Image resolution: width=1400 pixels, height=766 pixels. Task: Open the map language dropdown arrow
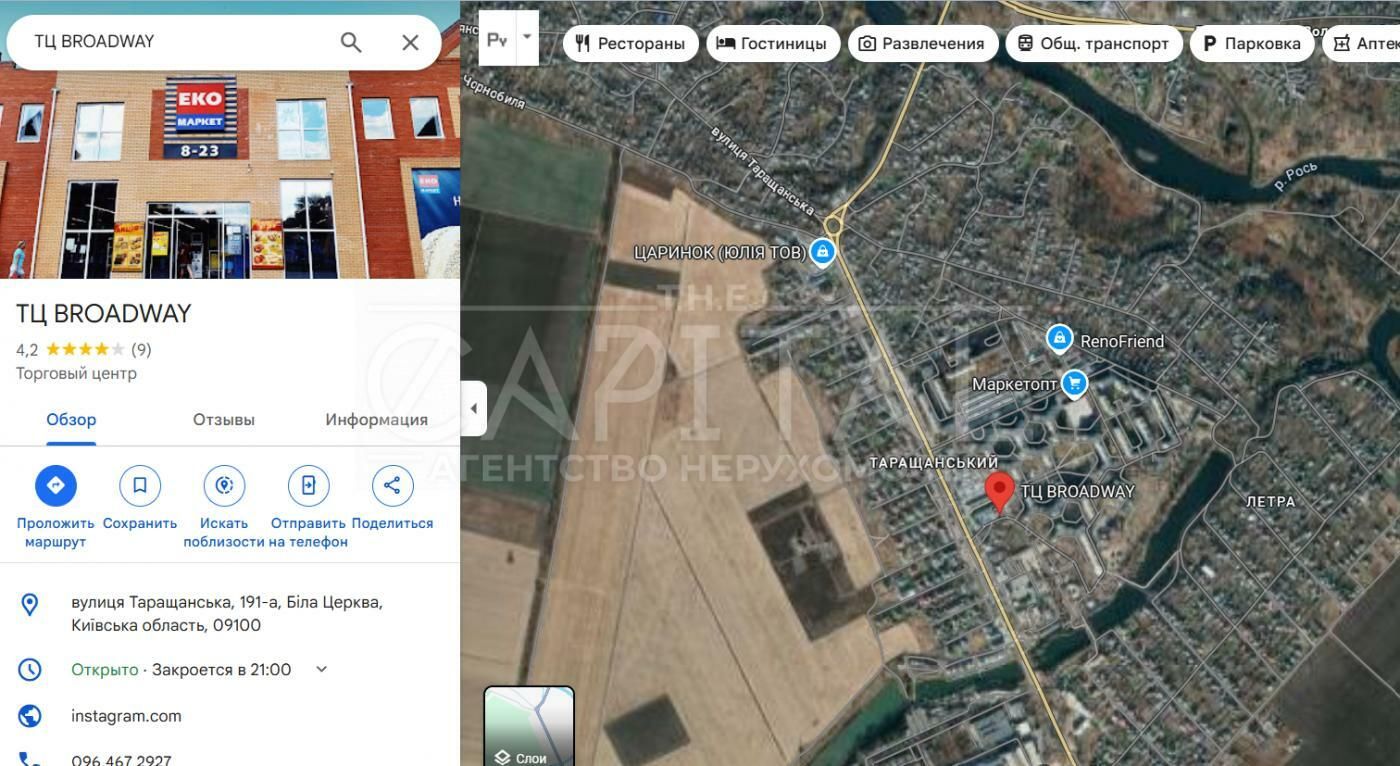(527, 38)
